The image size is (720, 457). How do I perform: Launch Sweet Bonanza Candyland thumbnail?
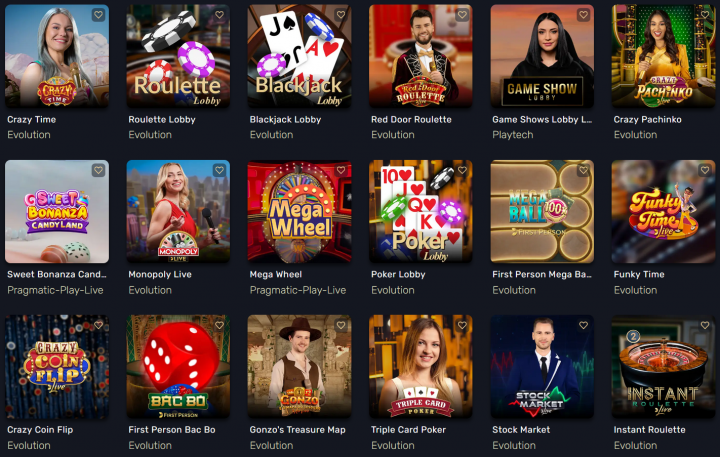coord(57,211)
